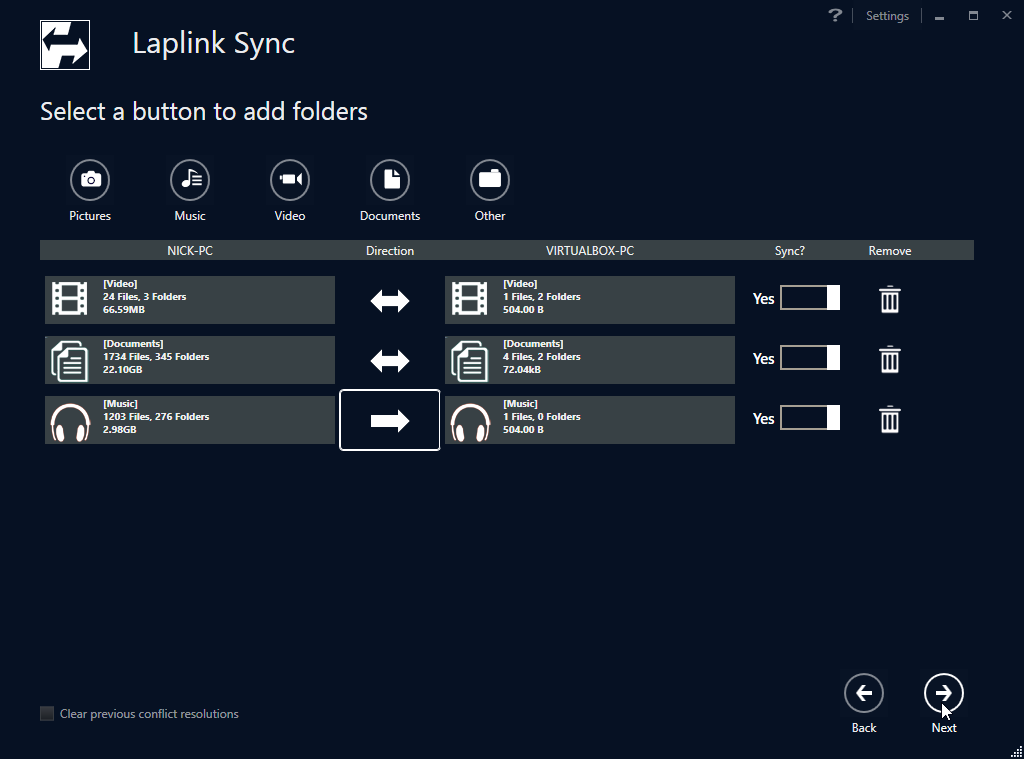Click the Back arrow button
Viewport: 1024px width, 759px height.
[x=864, y=693]
